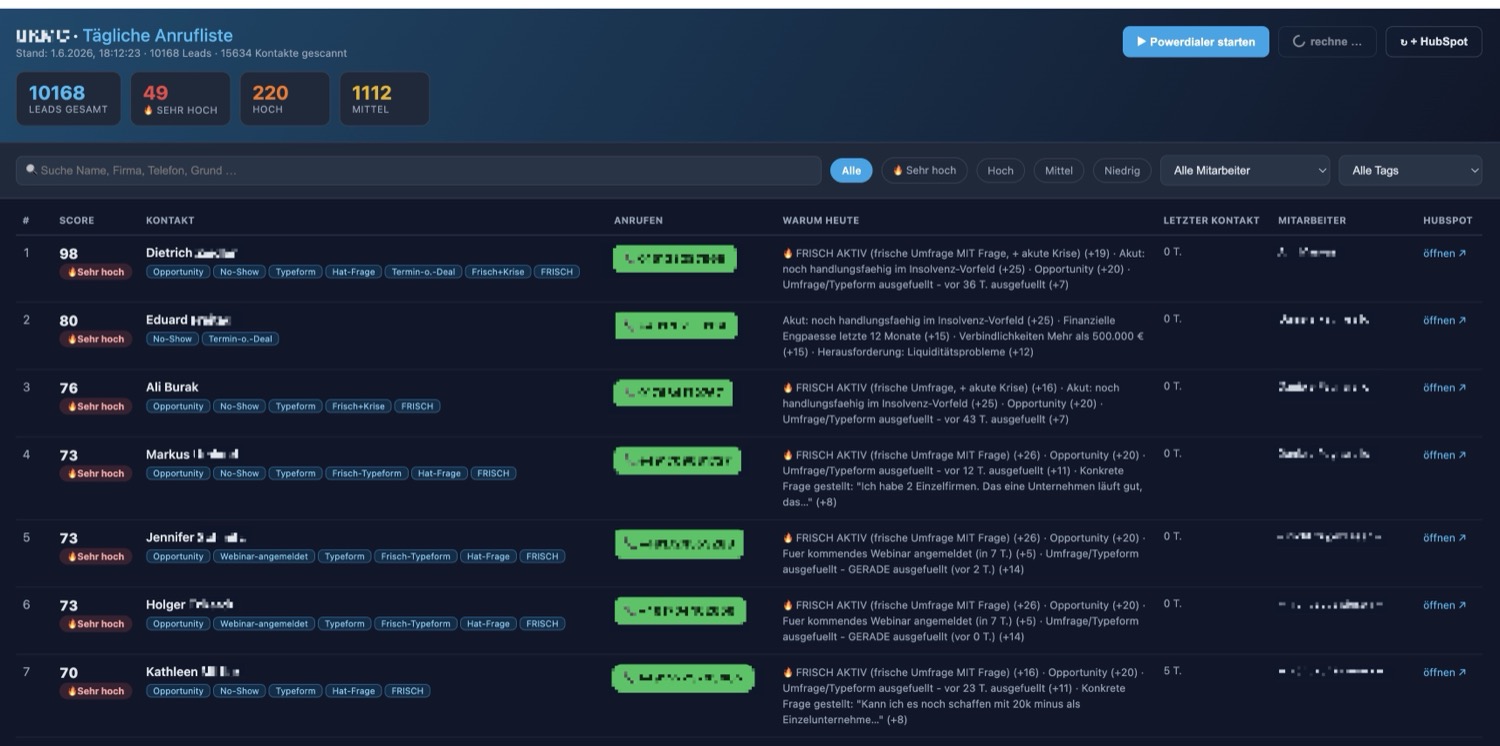
Task: Click the contact name Ali Burak
Action: [x=172, y=387]
